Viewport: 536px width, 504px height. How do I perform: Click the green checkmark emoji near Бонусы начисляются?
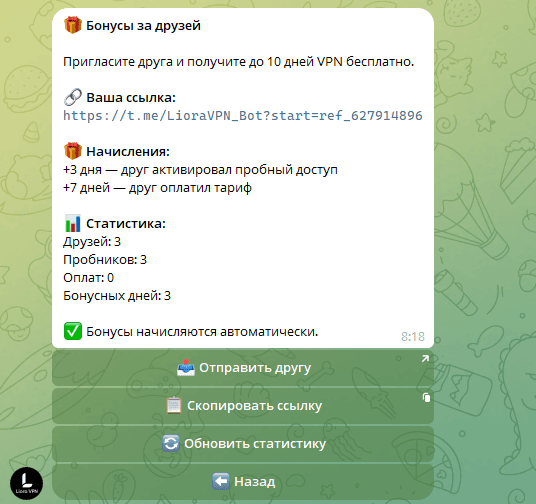coord(73,331)
